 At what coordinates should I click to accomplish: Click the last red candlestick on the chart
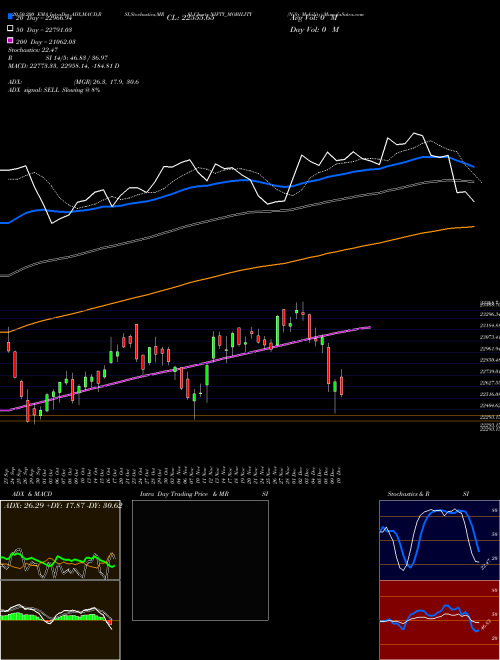[341, 386]
